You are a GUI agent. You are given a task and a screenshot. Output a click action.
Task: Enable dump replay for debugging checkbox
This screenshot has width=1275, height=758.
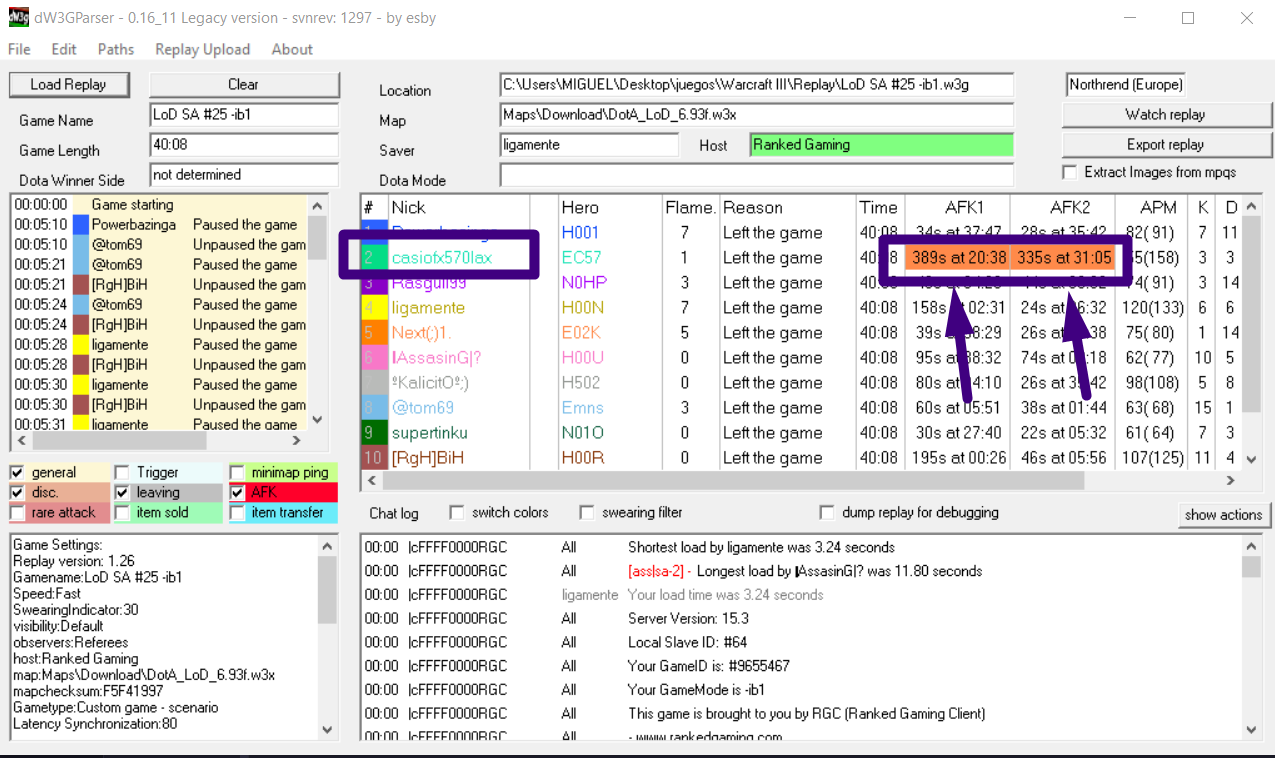[x=827, y=513]
